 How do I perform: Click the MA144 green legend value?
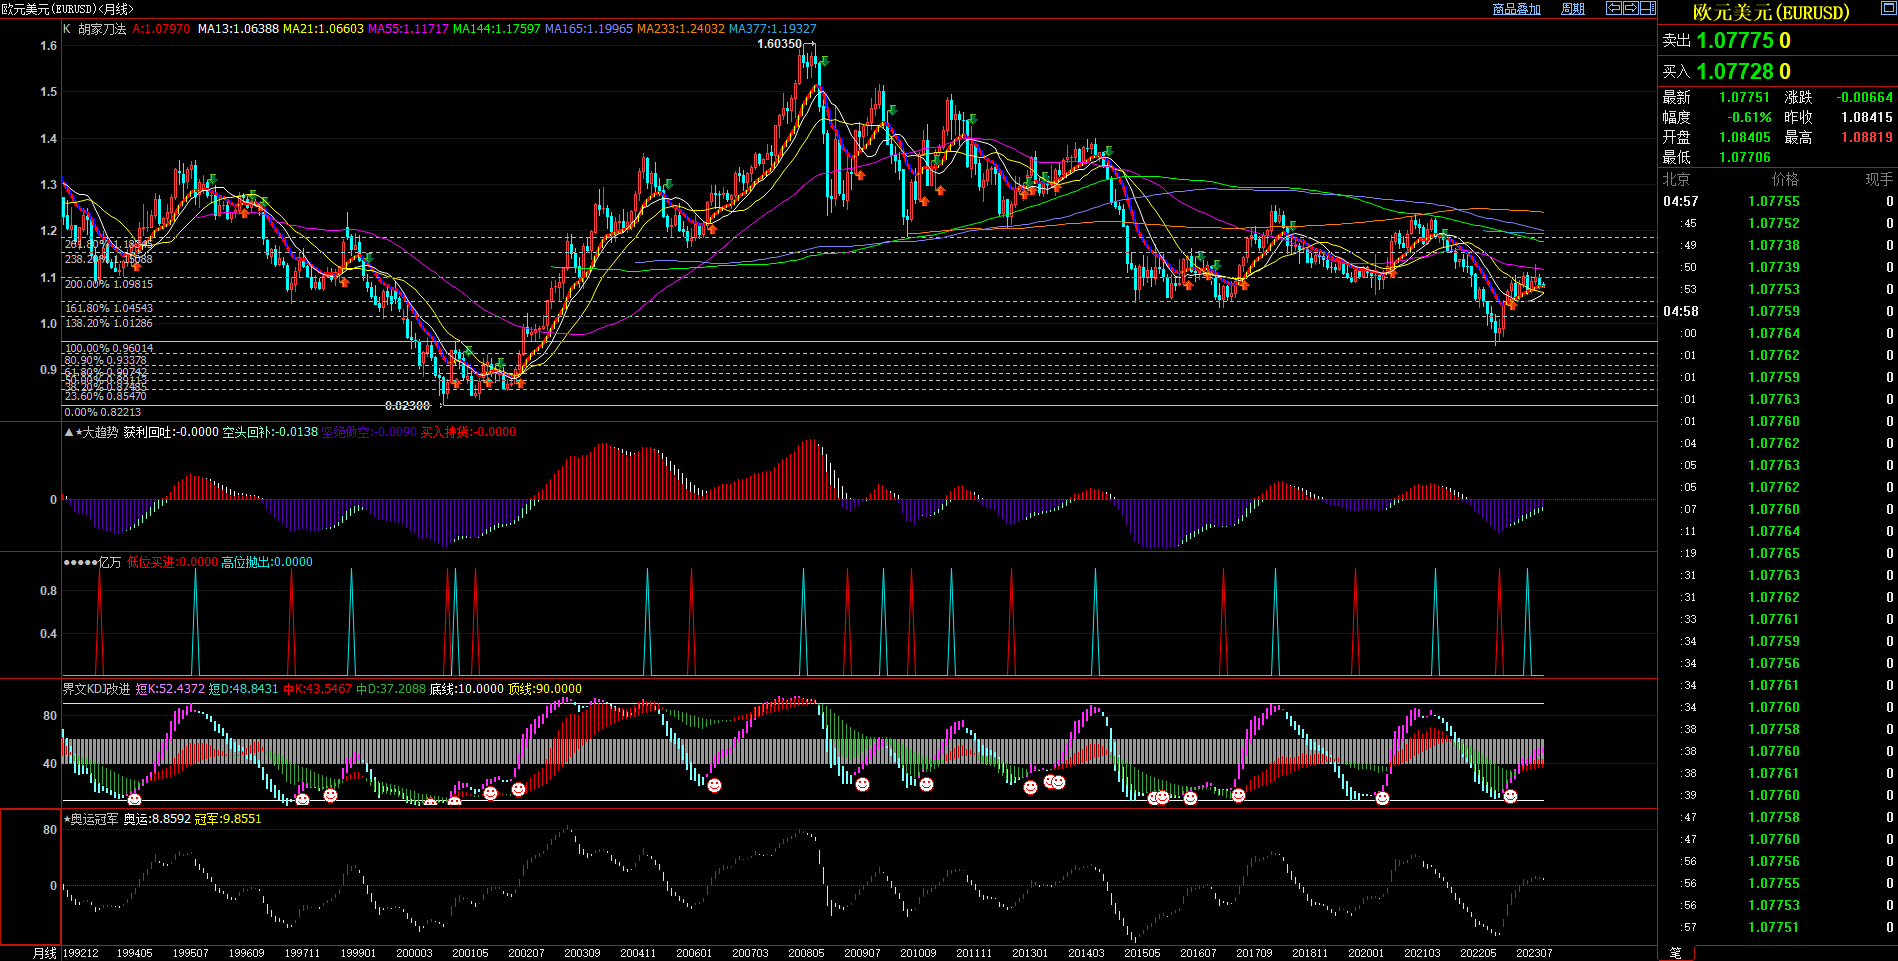(x=496, y=29)
